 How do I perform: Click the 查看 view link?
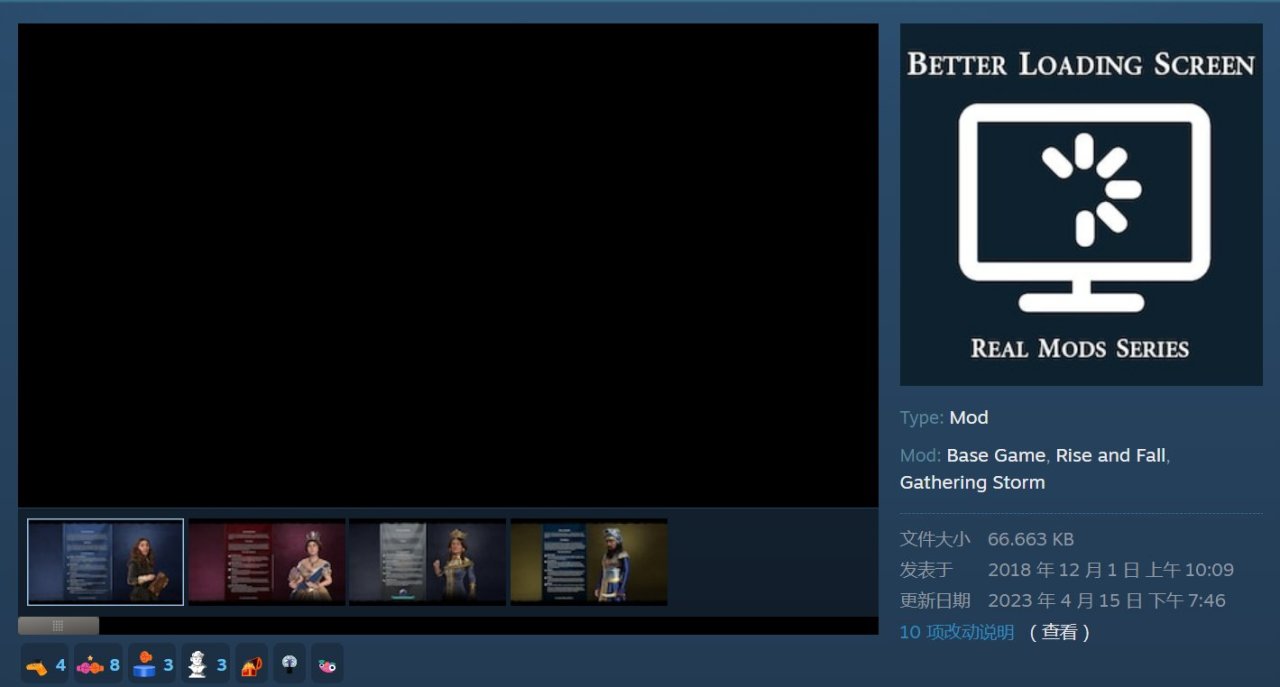click(1060, 632)
